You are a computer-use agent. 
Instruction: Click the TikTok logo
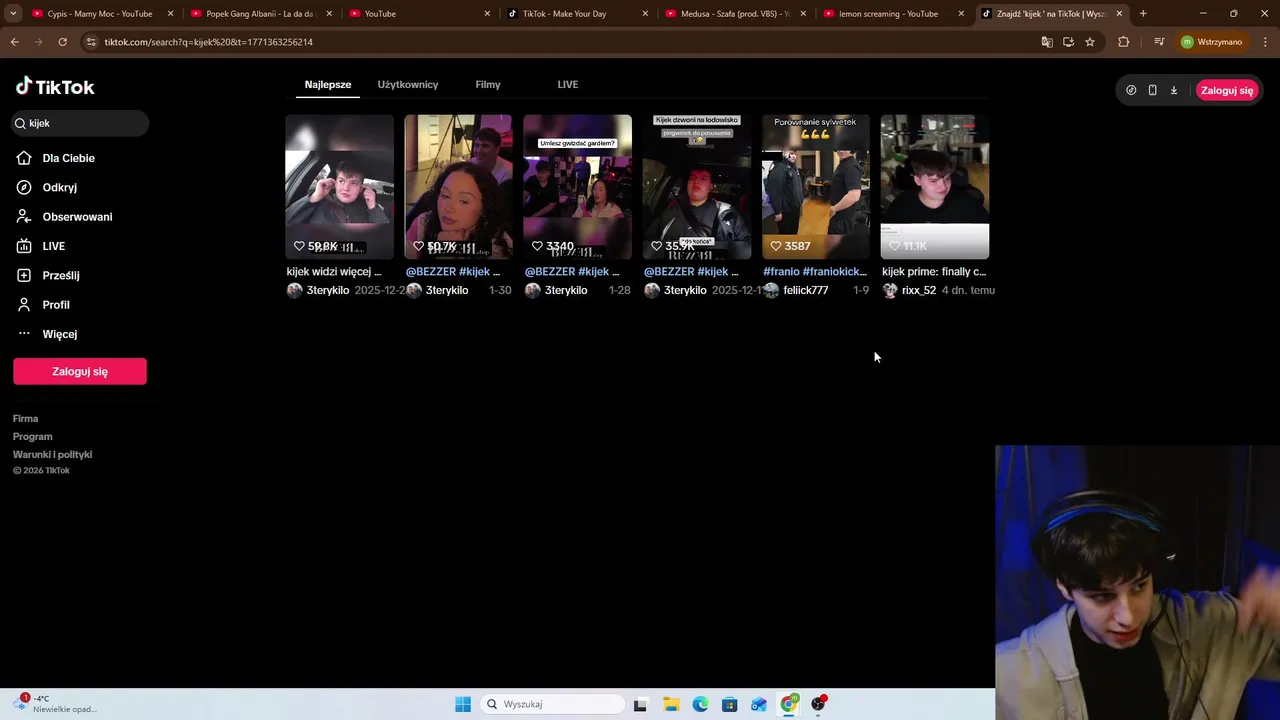tap(55, 87)
